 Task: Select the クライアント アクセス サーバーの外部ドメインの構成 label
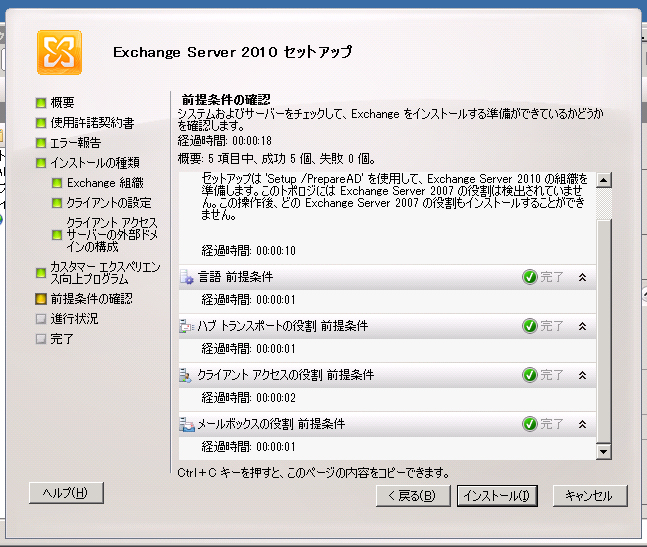112,235
